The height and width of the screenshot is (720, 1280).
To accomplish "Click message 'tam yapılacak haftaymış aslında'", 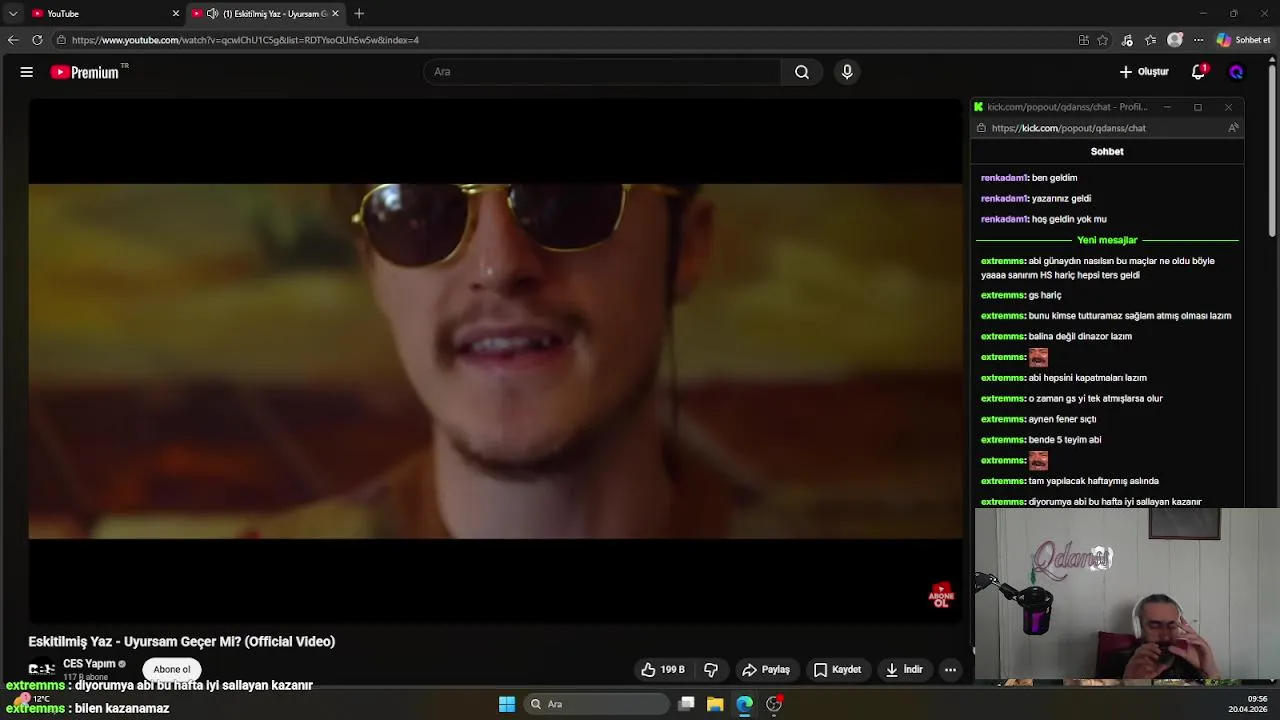I will [x=1093, y=481].
